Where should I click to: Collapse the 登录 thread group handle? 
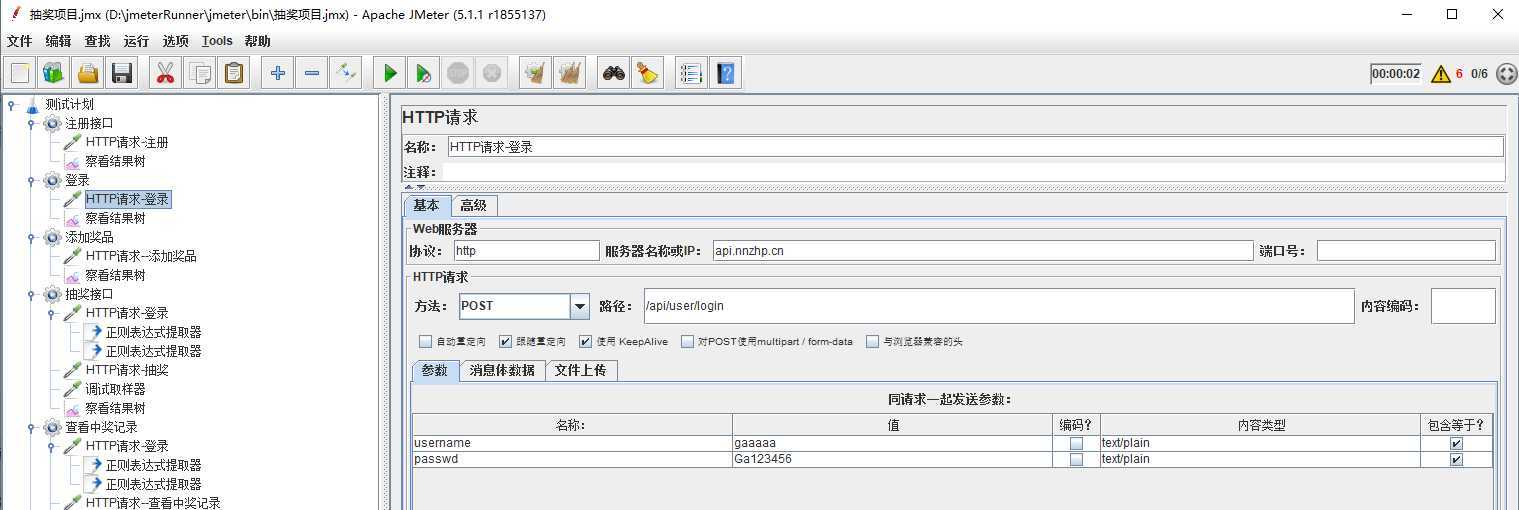(x=31, y=181)
